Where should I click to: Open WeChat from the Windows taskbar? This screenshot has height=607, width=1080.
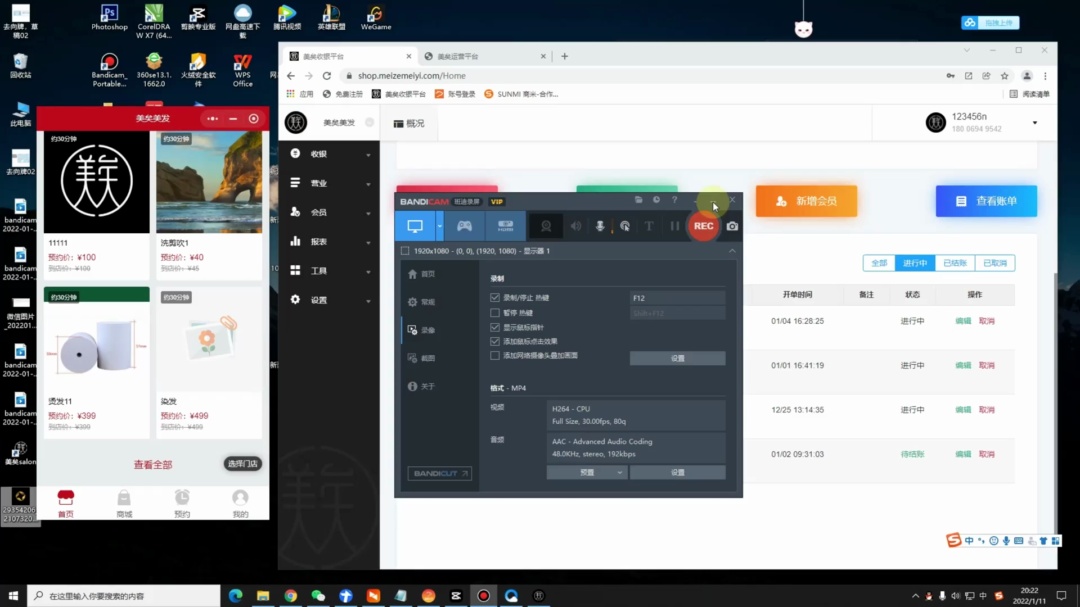click(318, 596)
